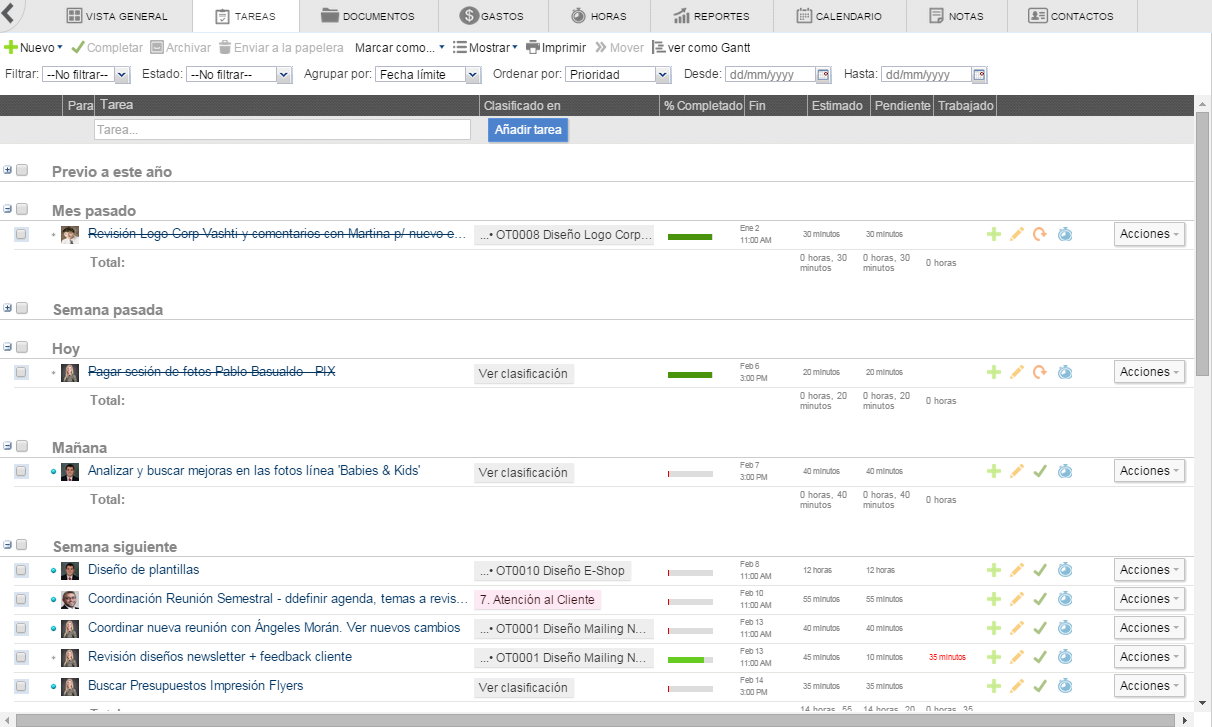
Task: Click the green plus icon on the Diseño de plantillas row
Action: coord(993,570)
